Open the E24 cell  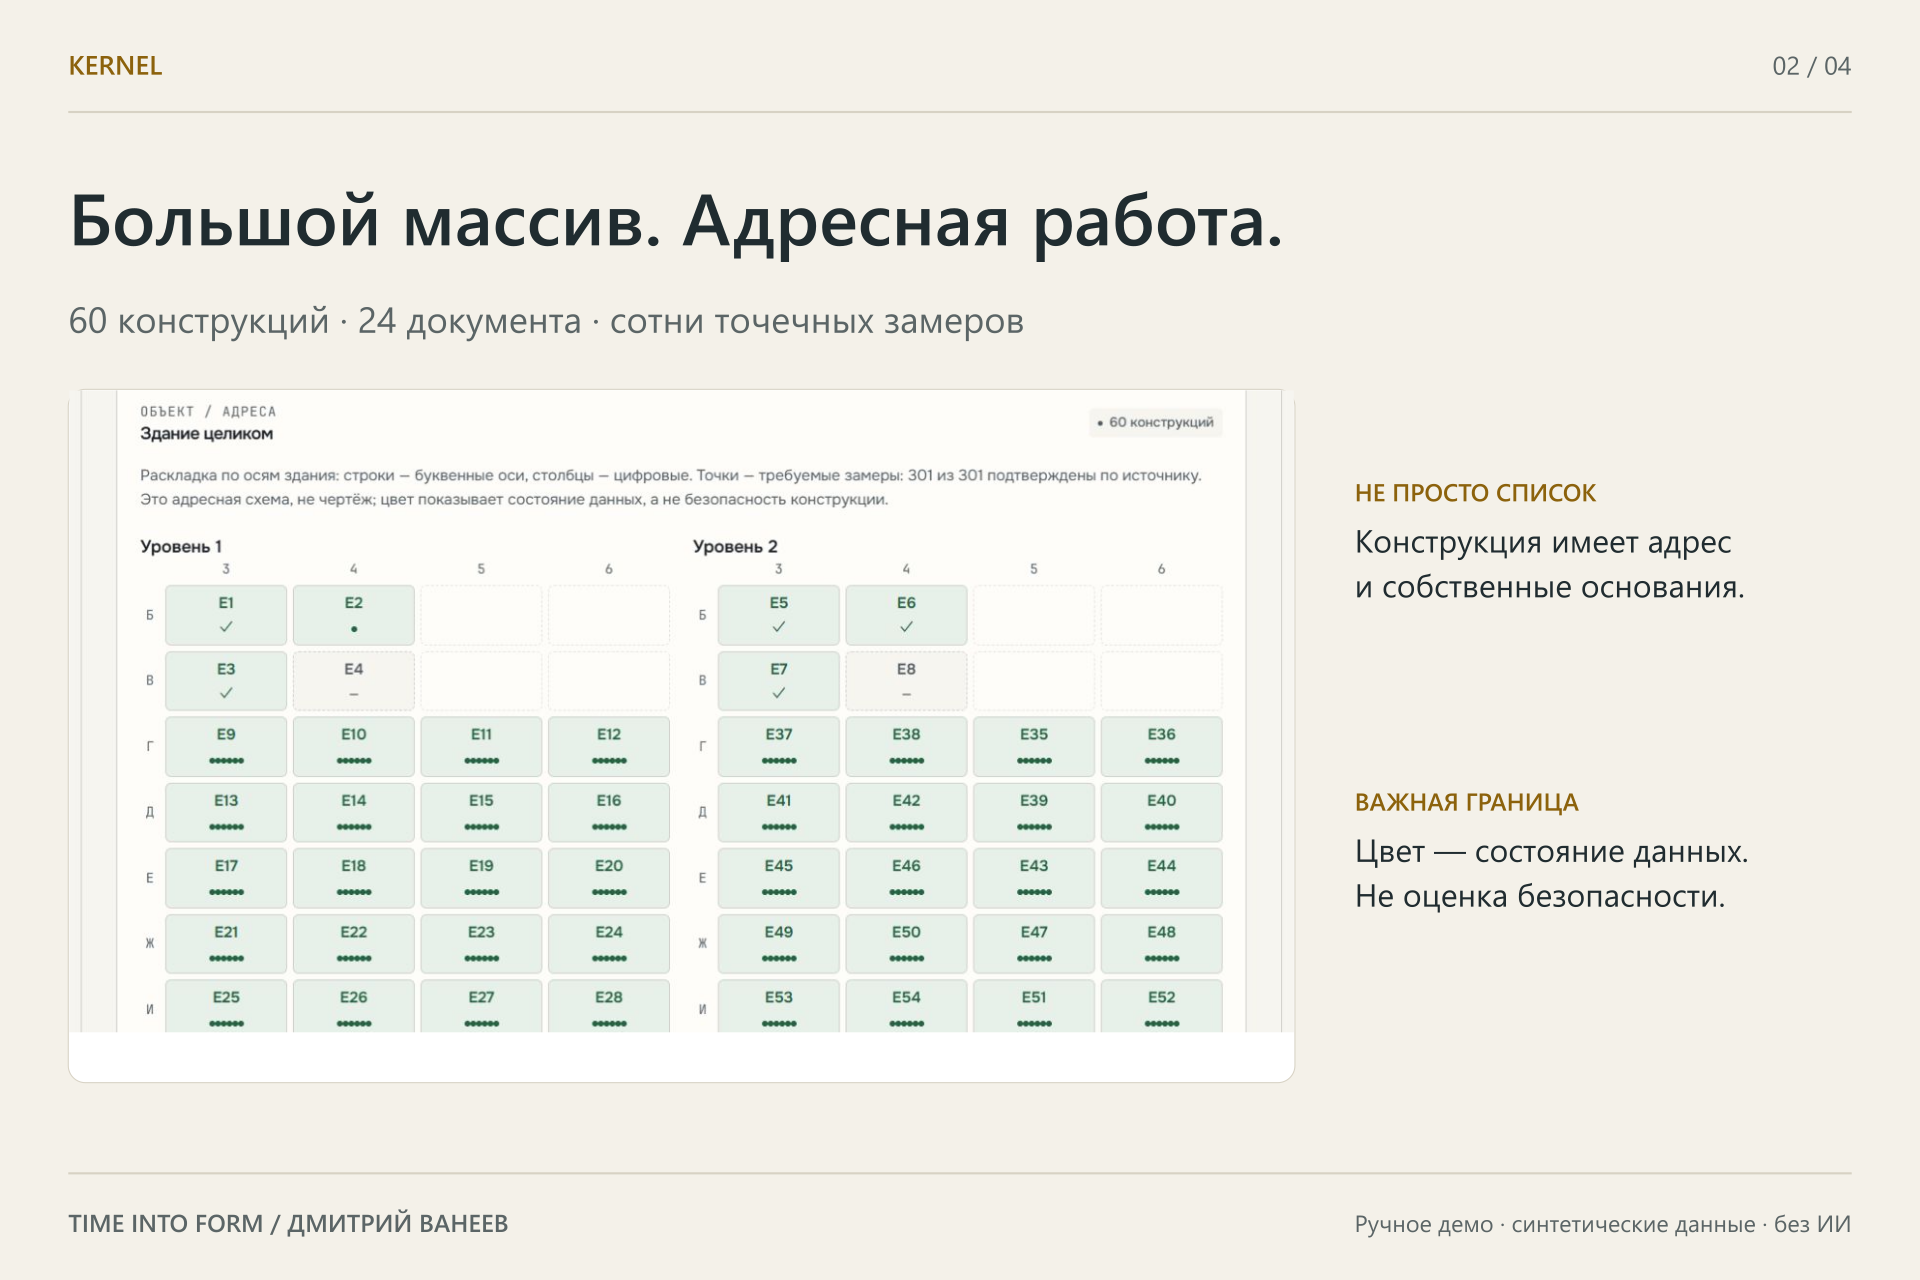coord(609,943)
